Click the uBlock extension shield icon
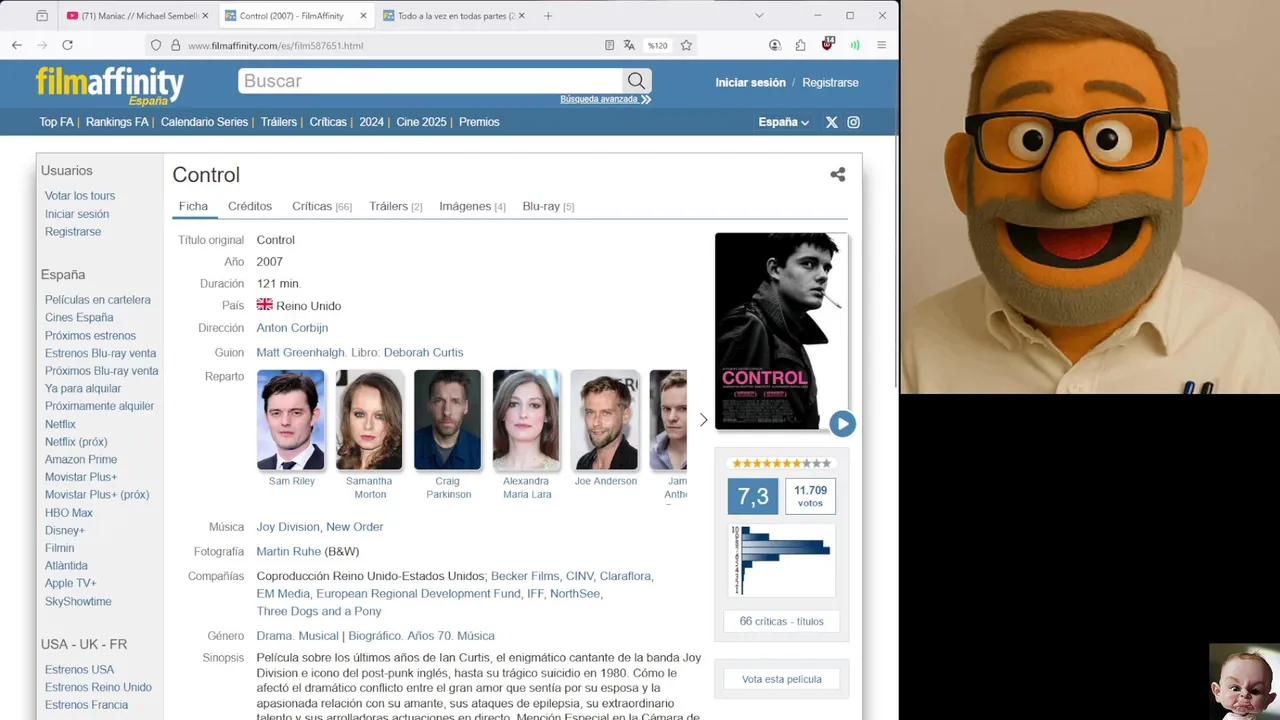This screenshot has height=720, width=1280. (x=827, y=45)
